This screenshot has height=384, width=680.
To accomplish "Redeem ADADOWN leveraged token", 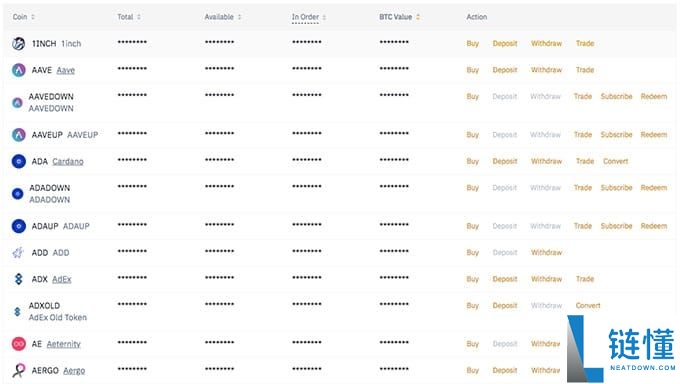I will pos(654,187).
